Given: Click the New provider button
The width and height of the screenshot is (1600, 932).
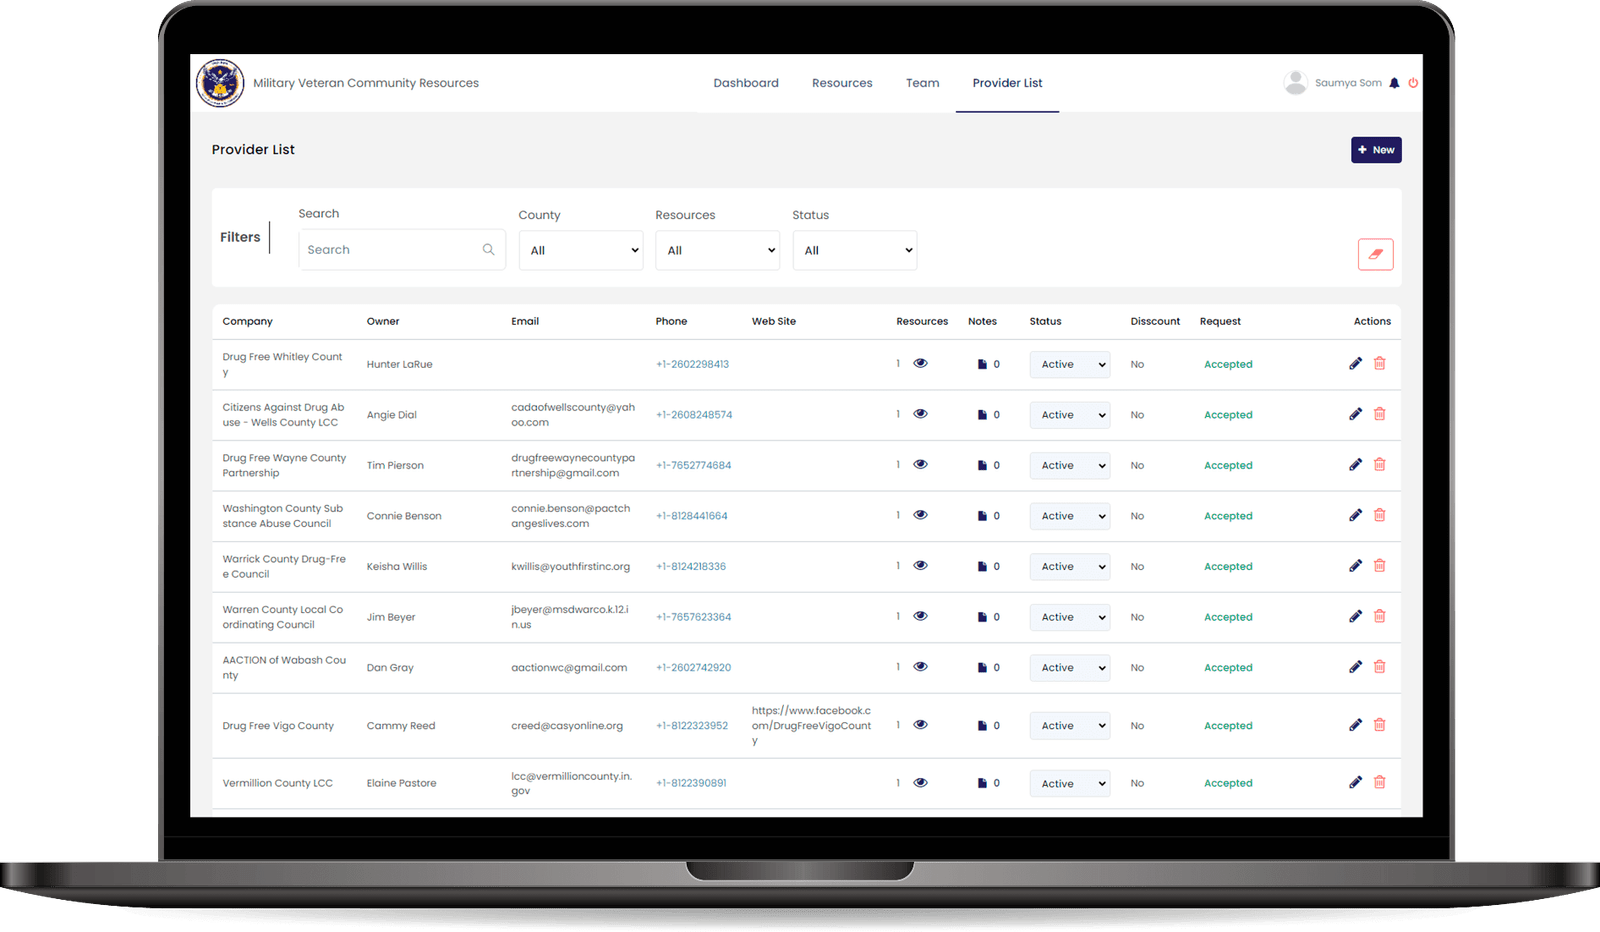Looking at the screenshot, I should point(1376,150).
